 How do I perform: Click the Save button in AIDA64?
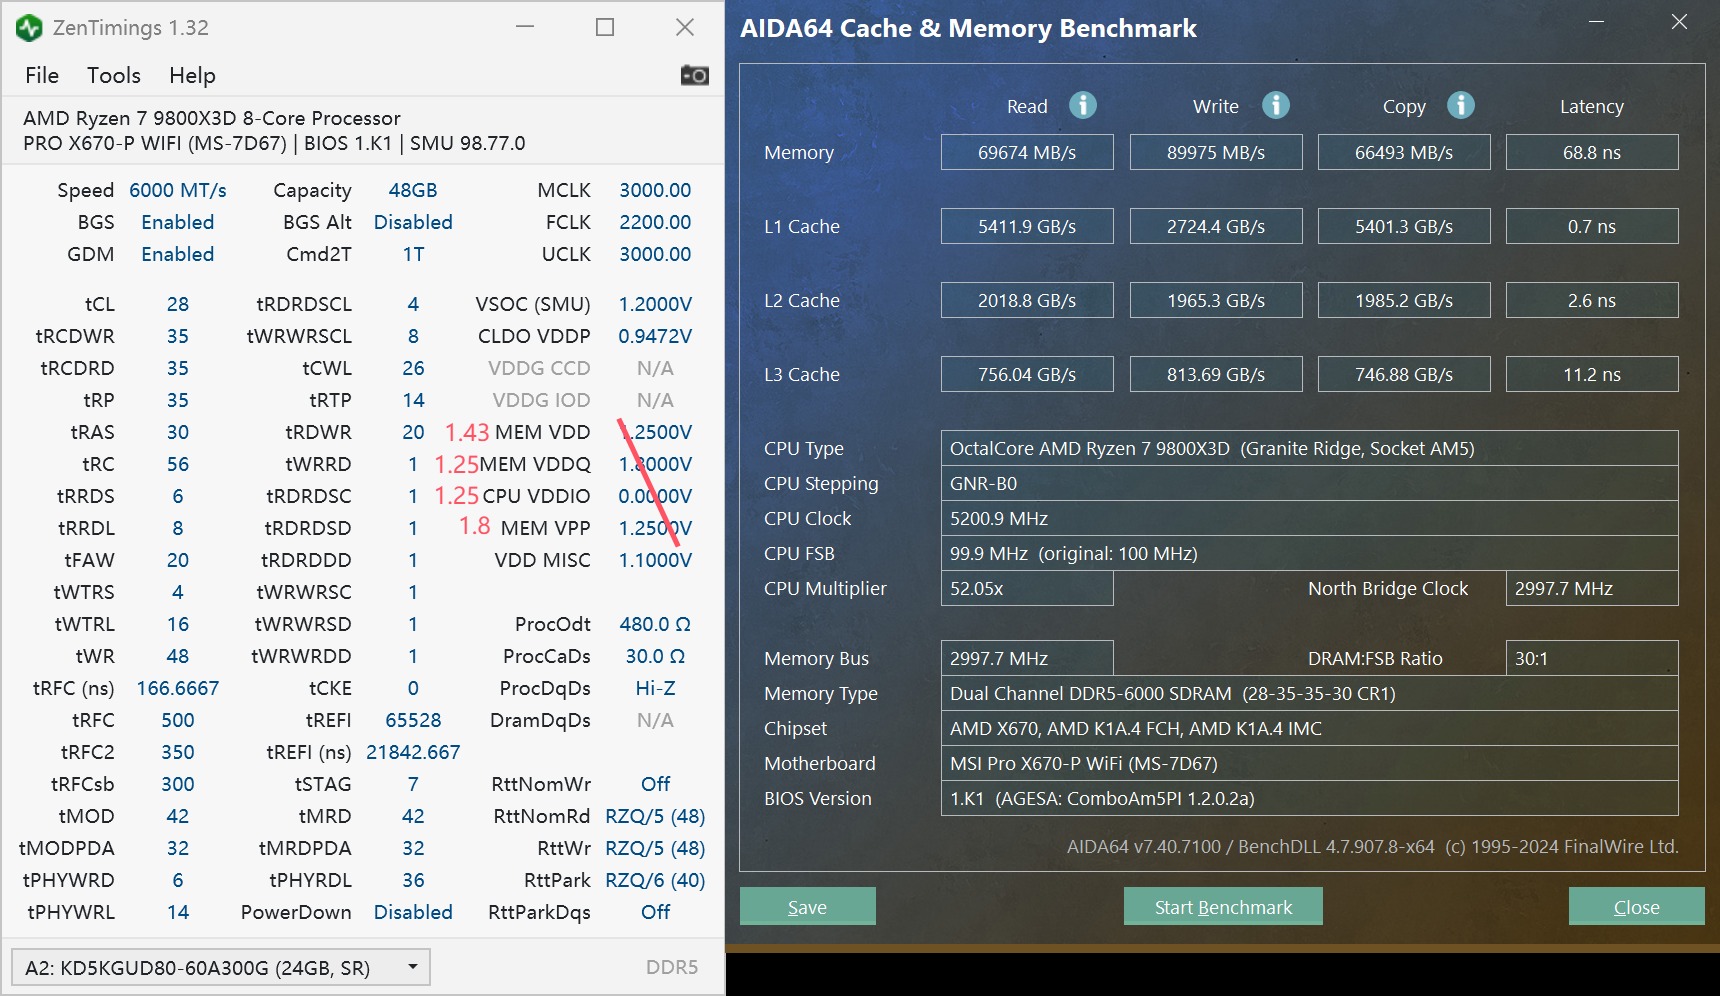tap(807, 906)
